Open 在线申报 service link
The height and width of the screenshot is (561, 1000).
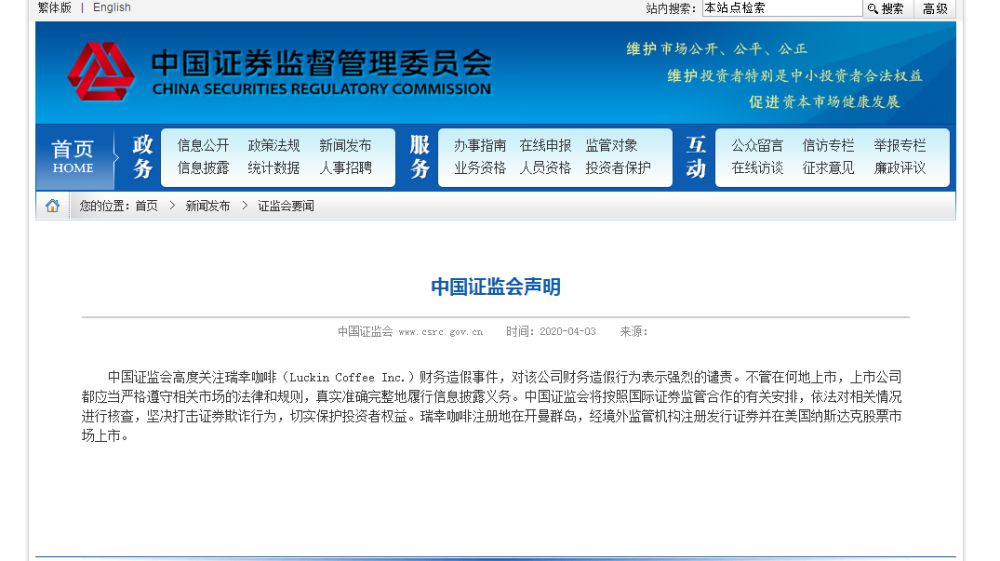[x=545, y=145]
